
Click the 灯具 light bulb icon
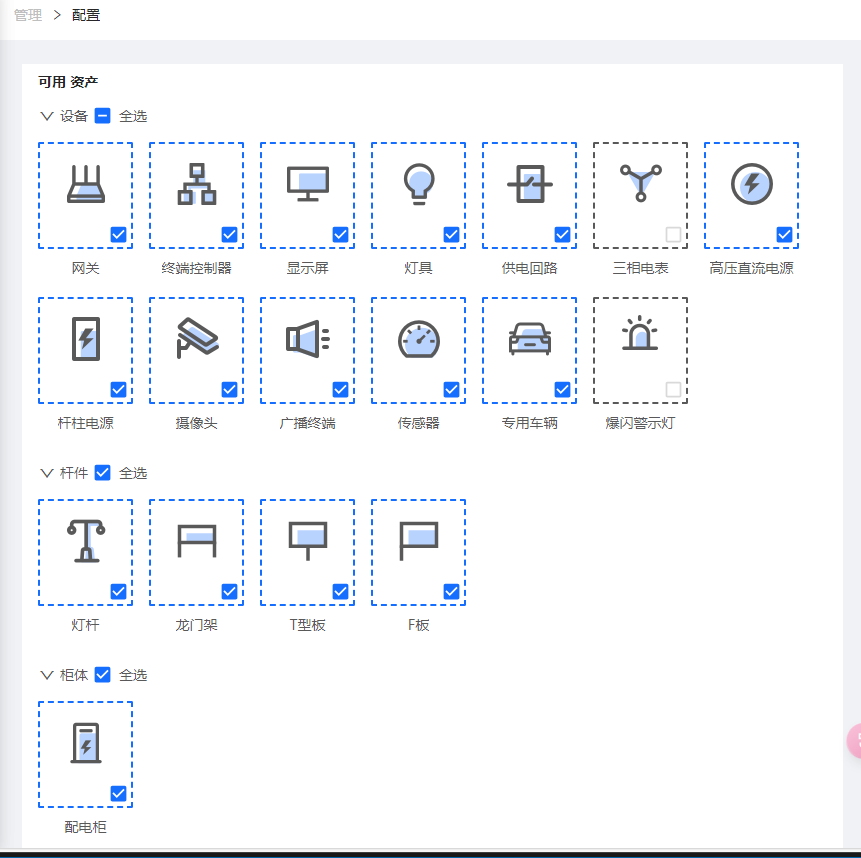pyautogui.click(x=419, y=184)
